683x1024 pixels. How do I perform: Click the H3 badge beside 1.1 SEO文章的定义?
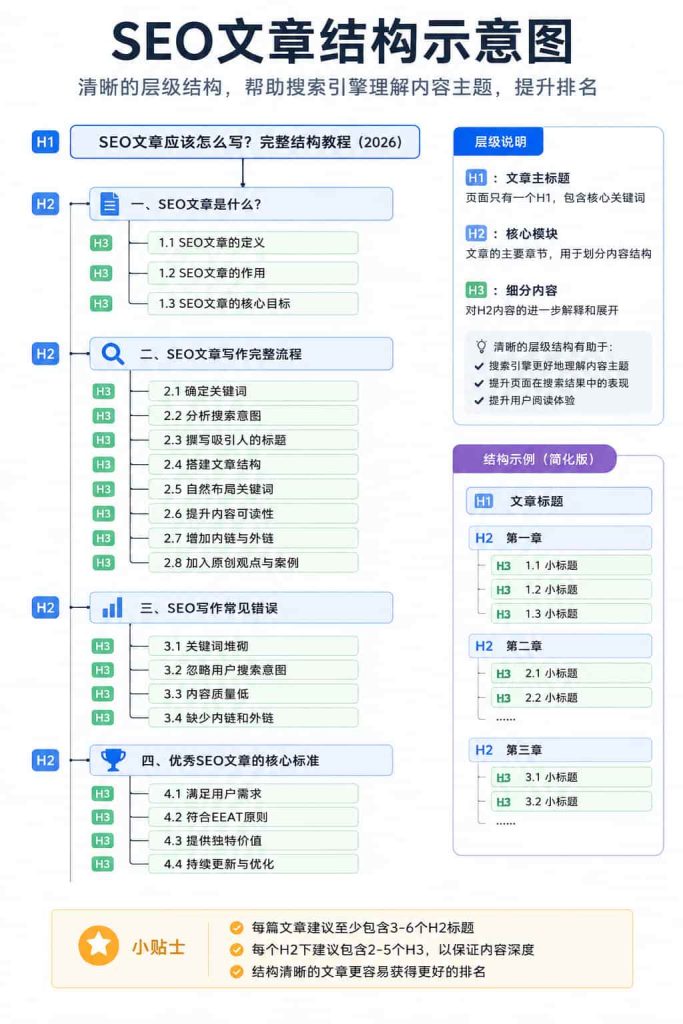tap(101, 243)
